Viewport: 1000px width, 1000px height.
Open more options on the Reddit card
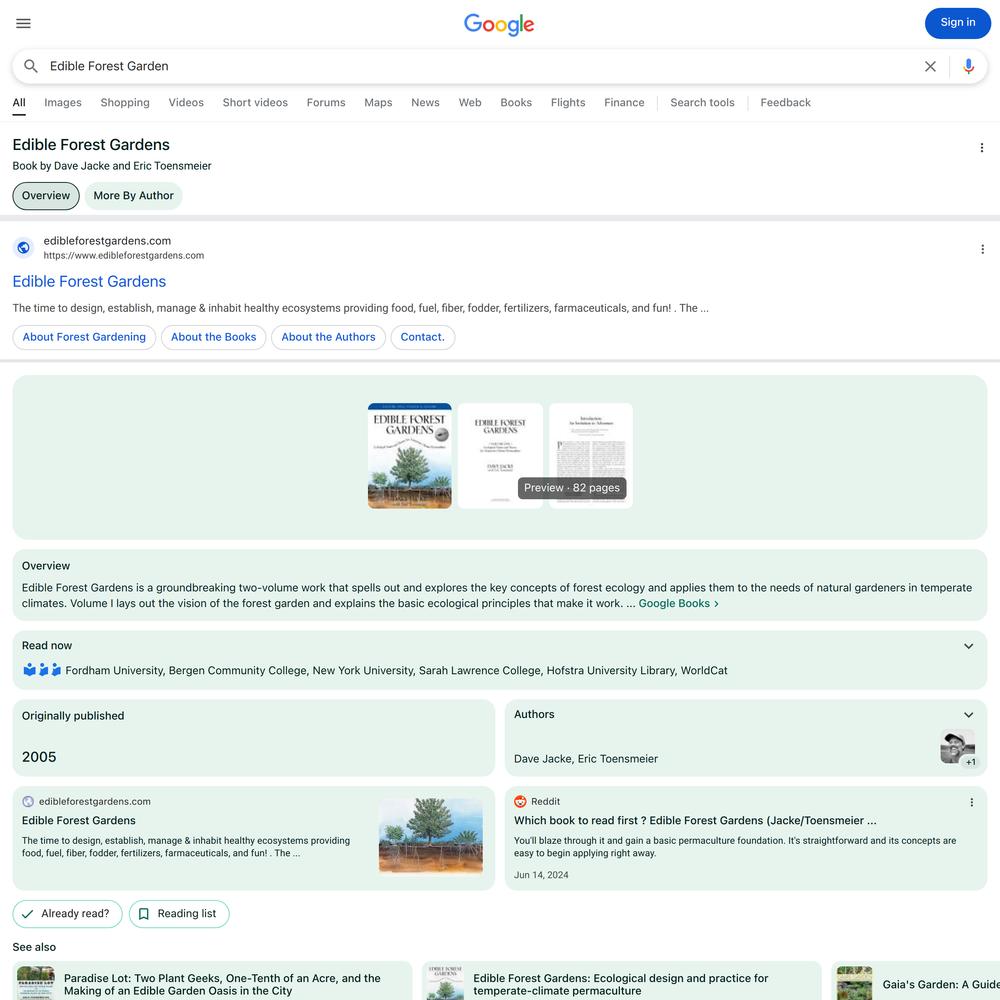click(x=971, y=802)
